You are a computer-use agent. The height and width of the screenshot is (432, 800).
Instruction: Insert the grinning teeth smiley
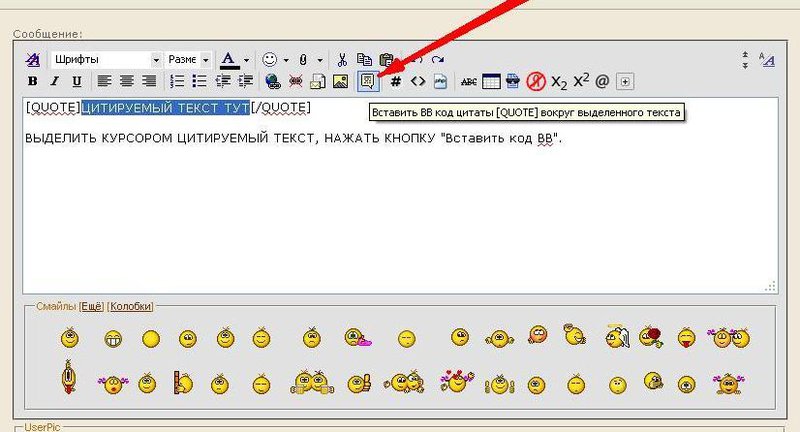click(x=113, y=339)
